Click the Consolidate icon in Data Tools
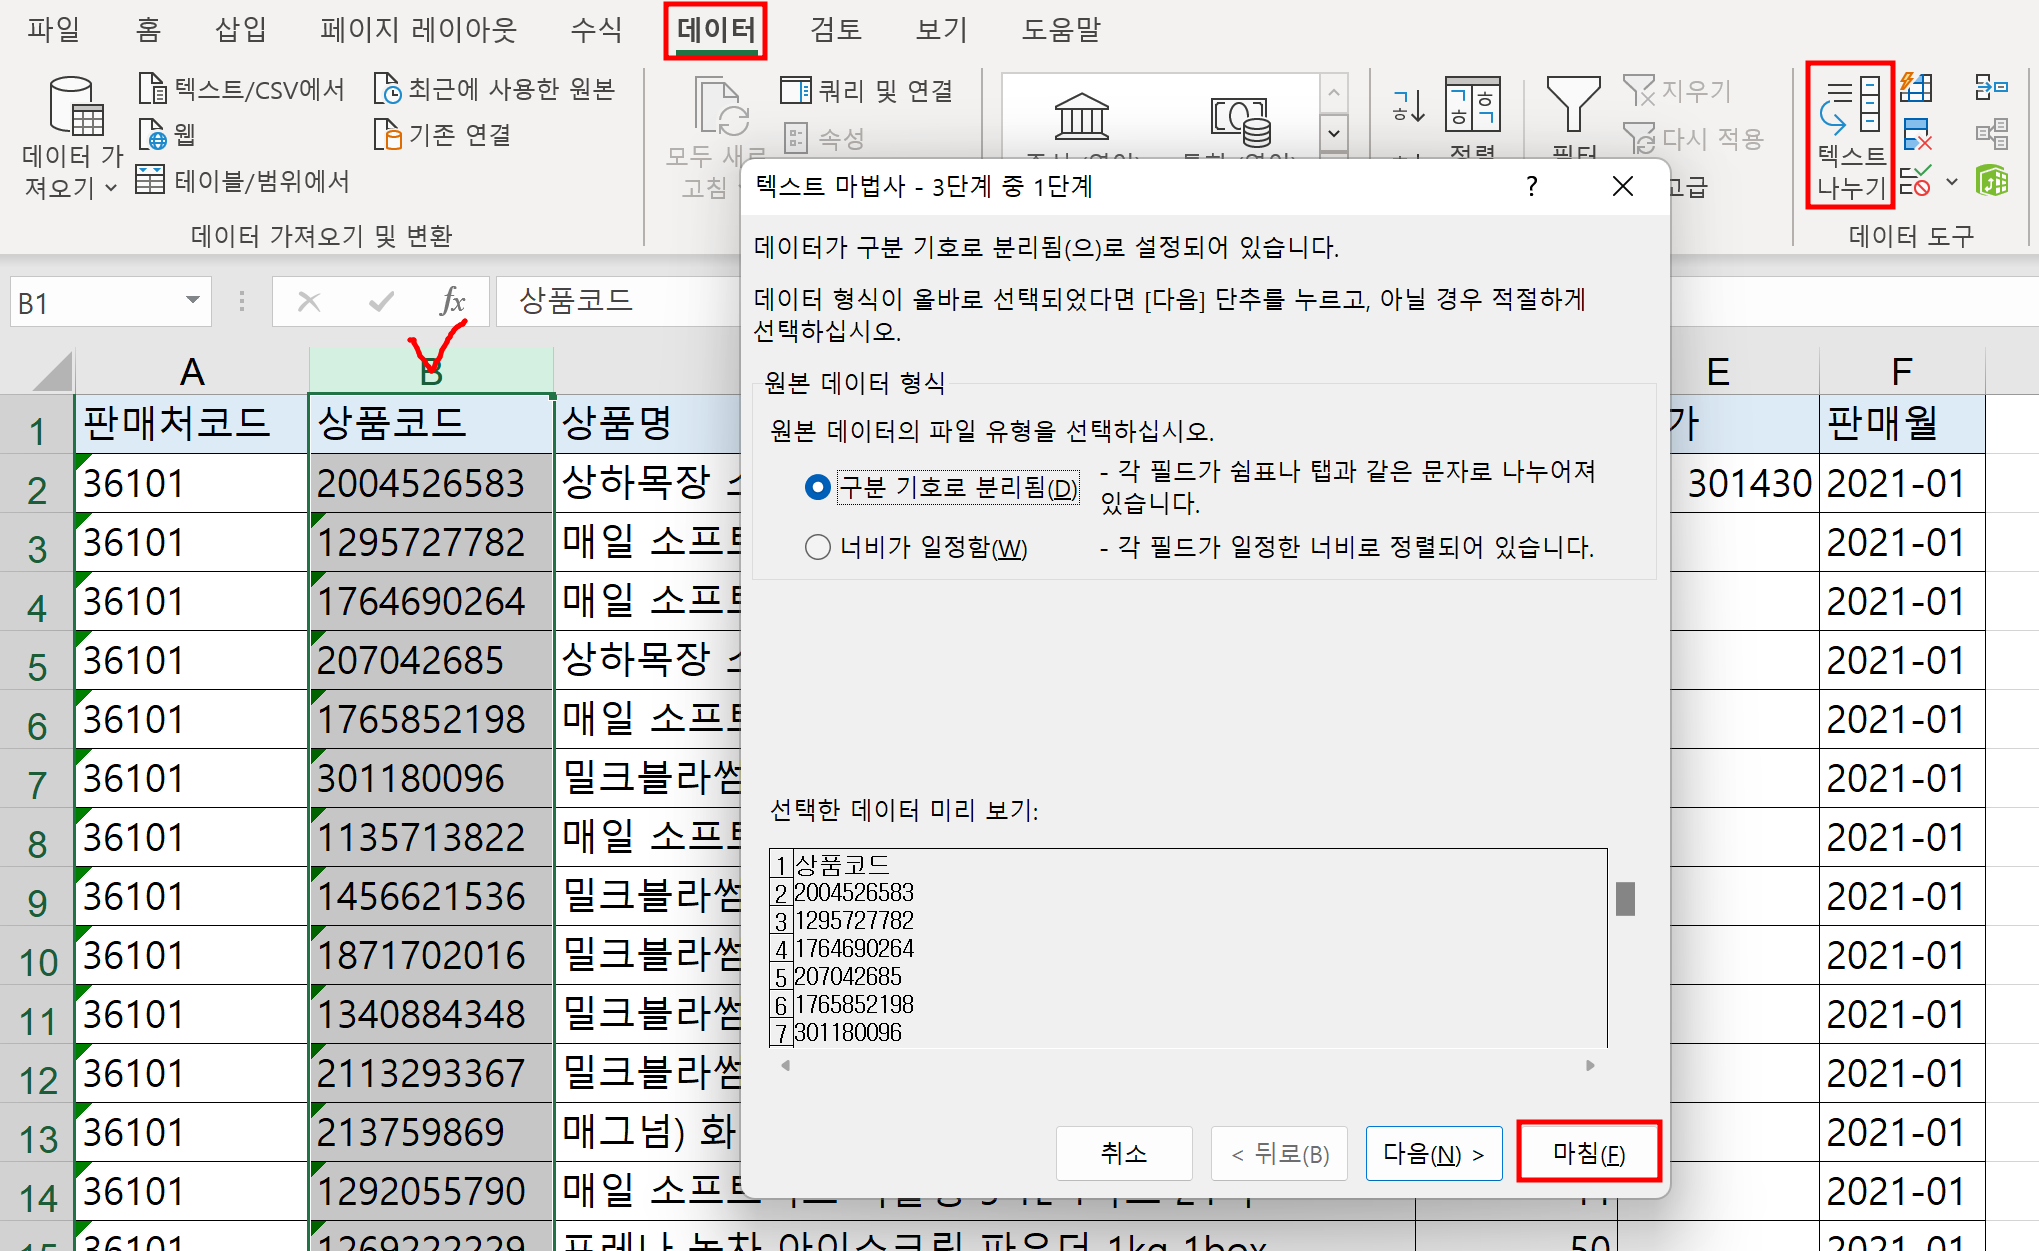The width and height of the screenshot is (2039, 1251). pyautogui.click(x=1991, y=87)
